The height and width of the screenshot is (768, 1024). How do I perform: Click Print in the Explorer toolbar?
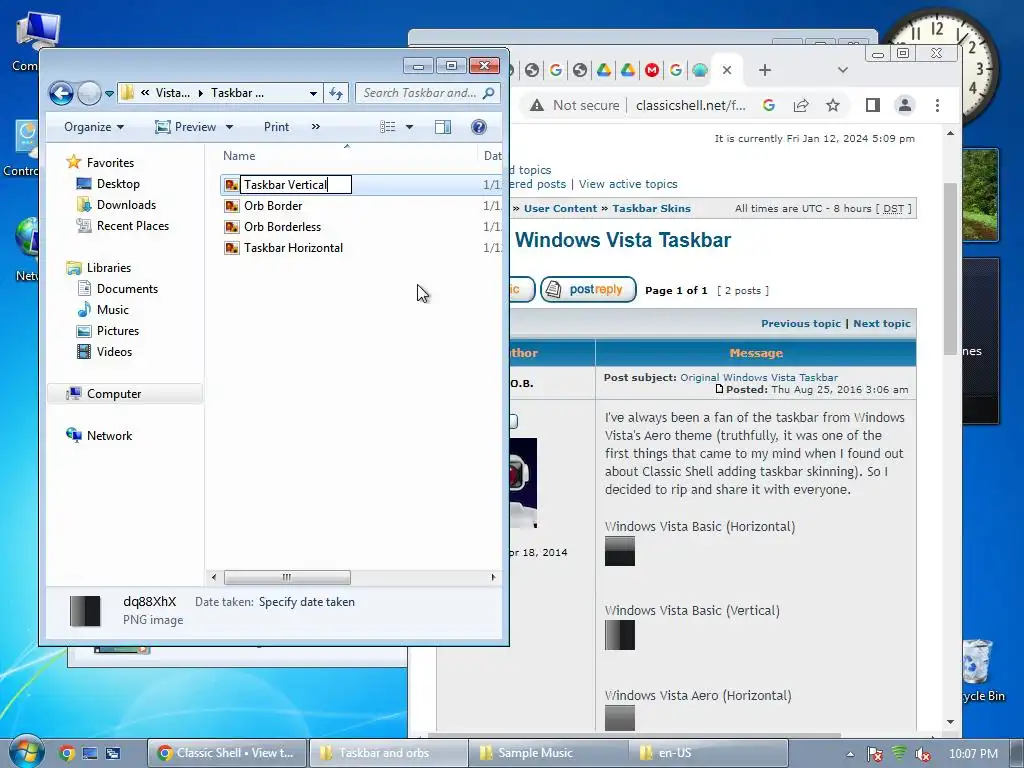coord(276,127)
